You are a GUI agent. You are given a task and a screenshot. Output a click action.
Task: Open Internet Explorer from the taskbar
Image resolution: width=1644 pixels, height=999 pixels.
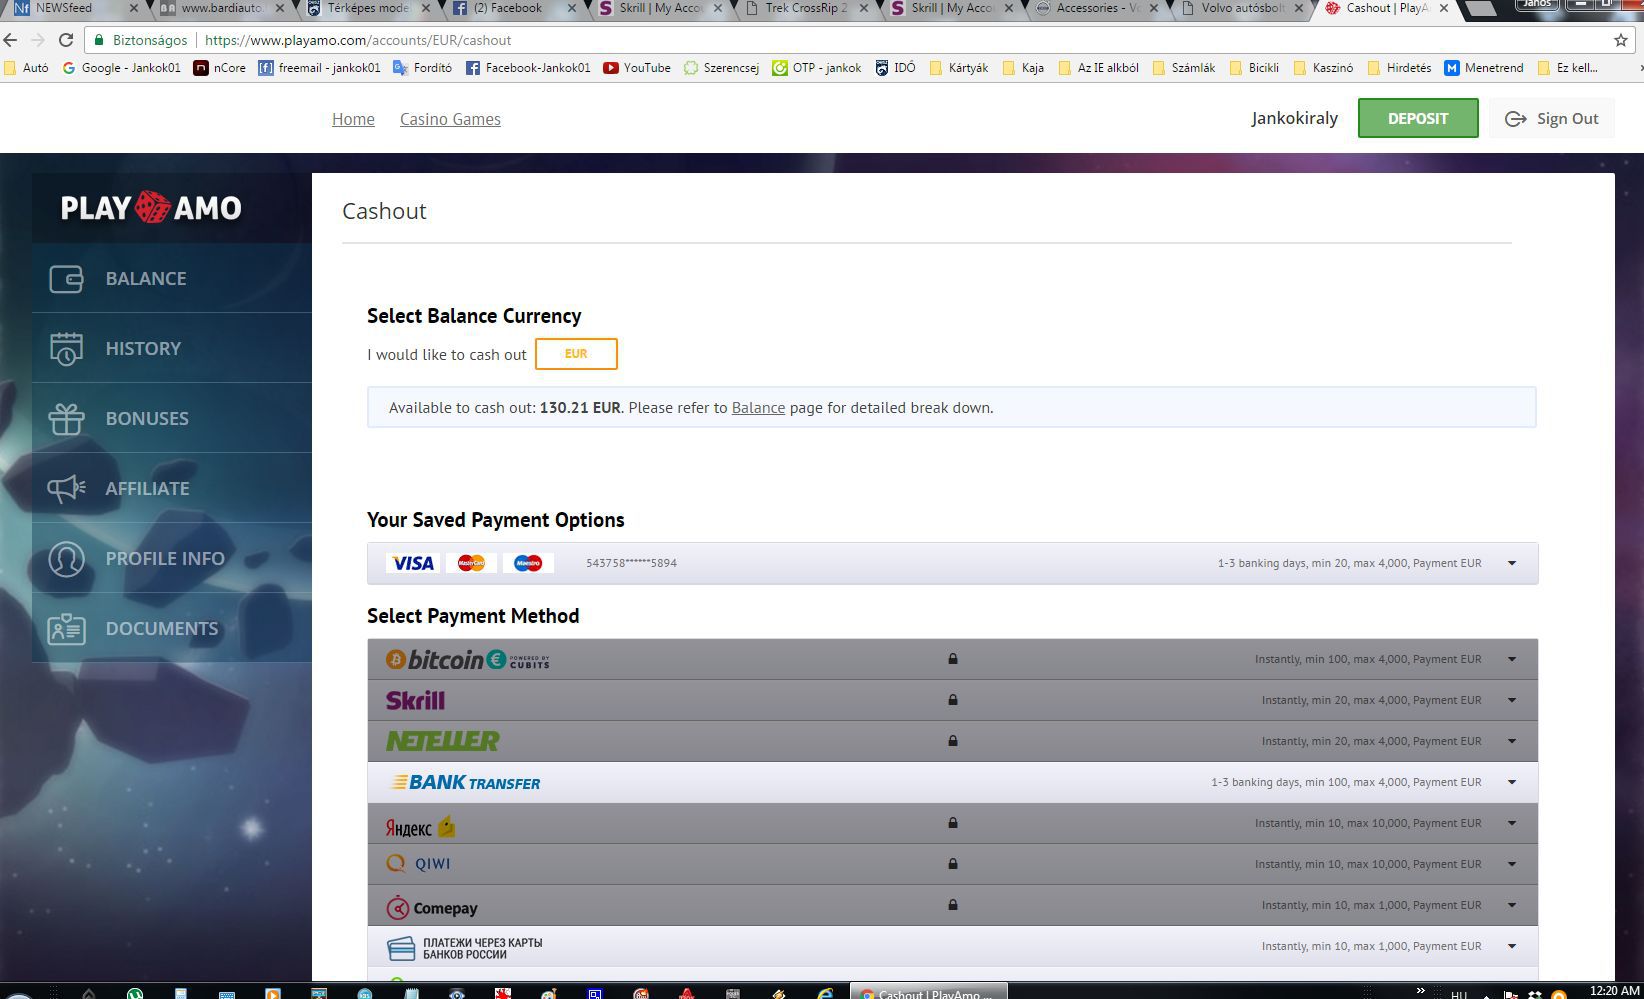click(825, 993)
